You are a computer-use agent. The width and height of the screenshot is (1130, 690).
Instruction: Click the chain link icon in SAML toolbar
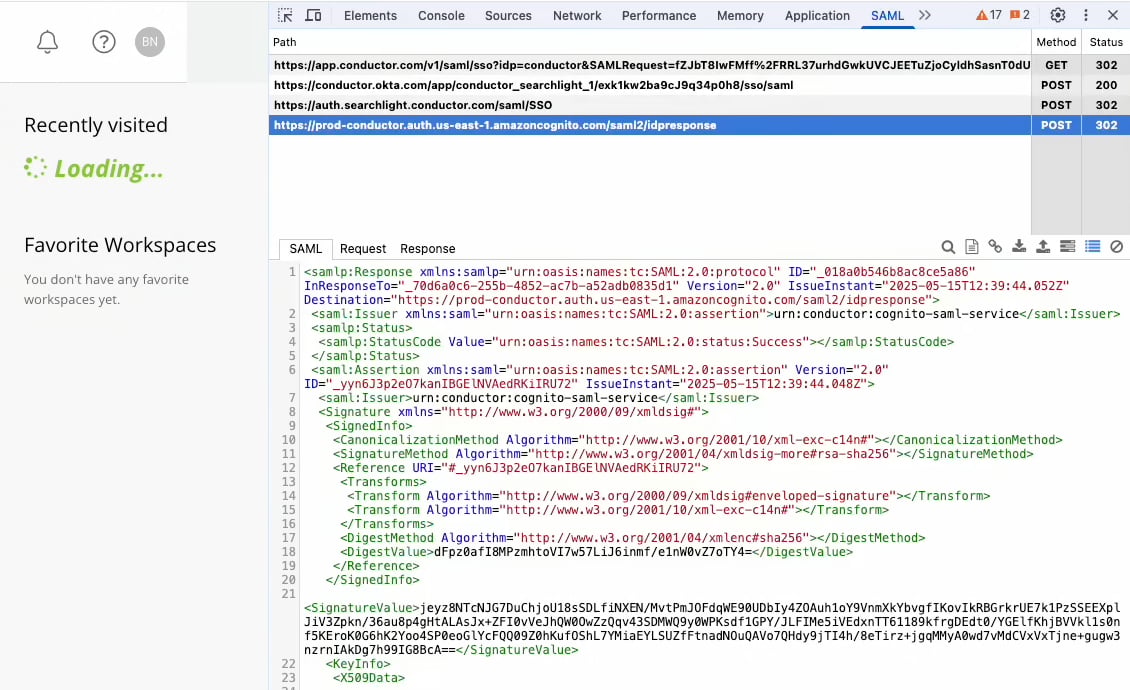995,247
